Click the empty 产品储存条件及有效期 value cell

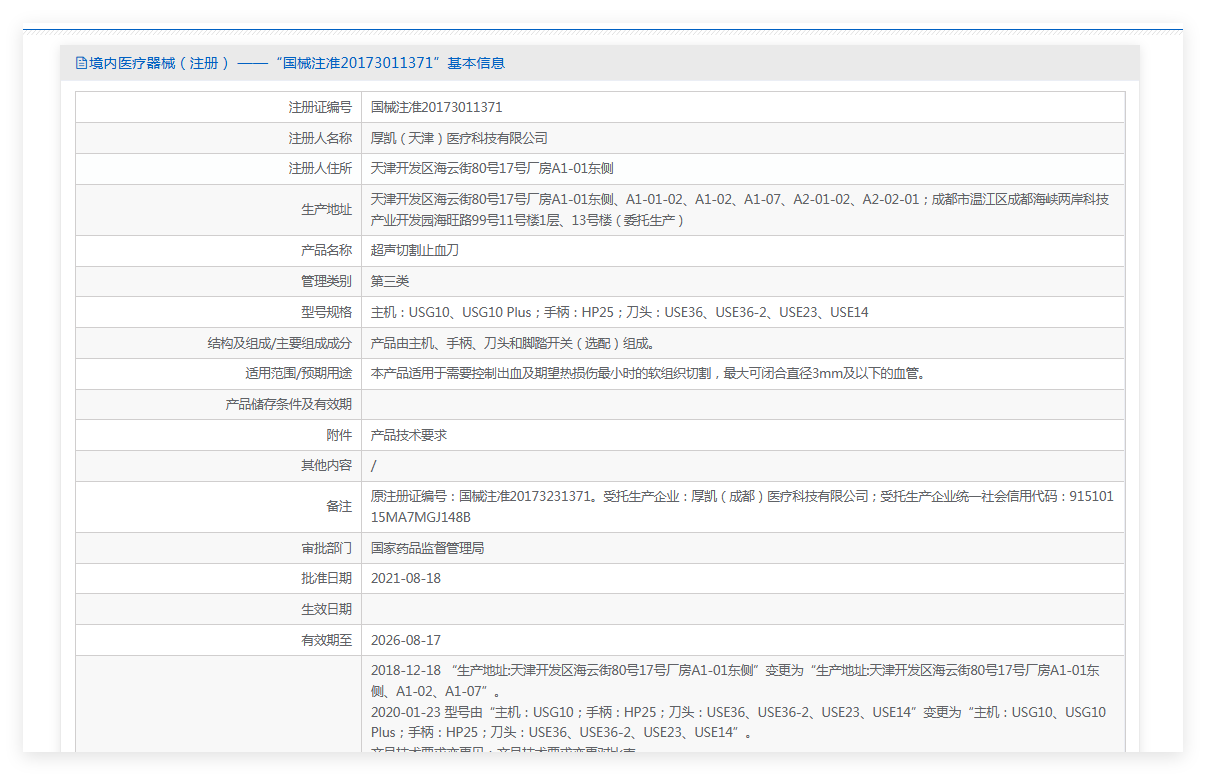click(x=742, y=405)
